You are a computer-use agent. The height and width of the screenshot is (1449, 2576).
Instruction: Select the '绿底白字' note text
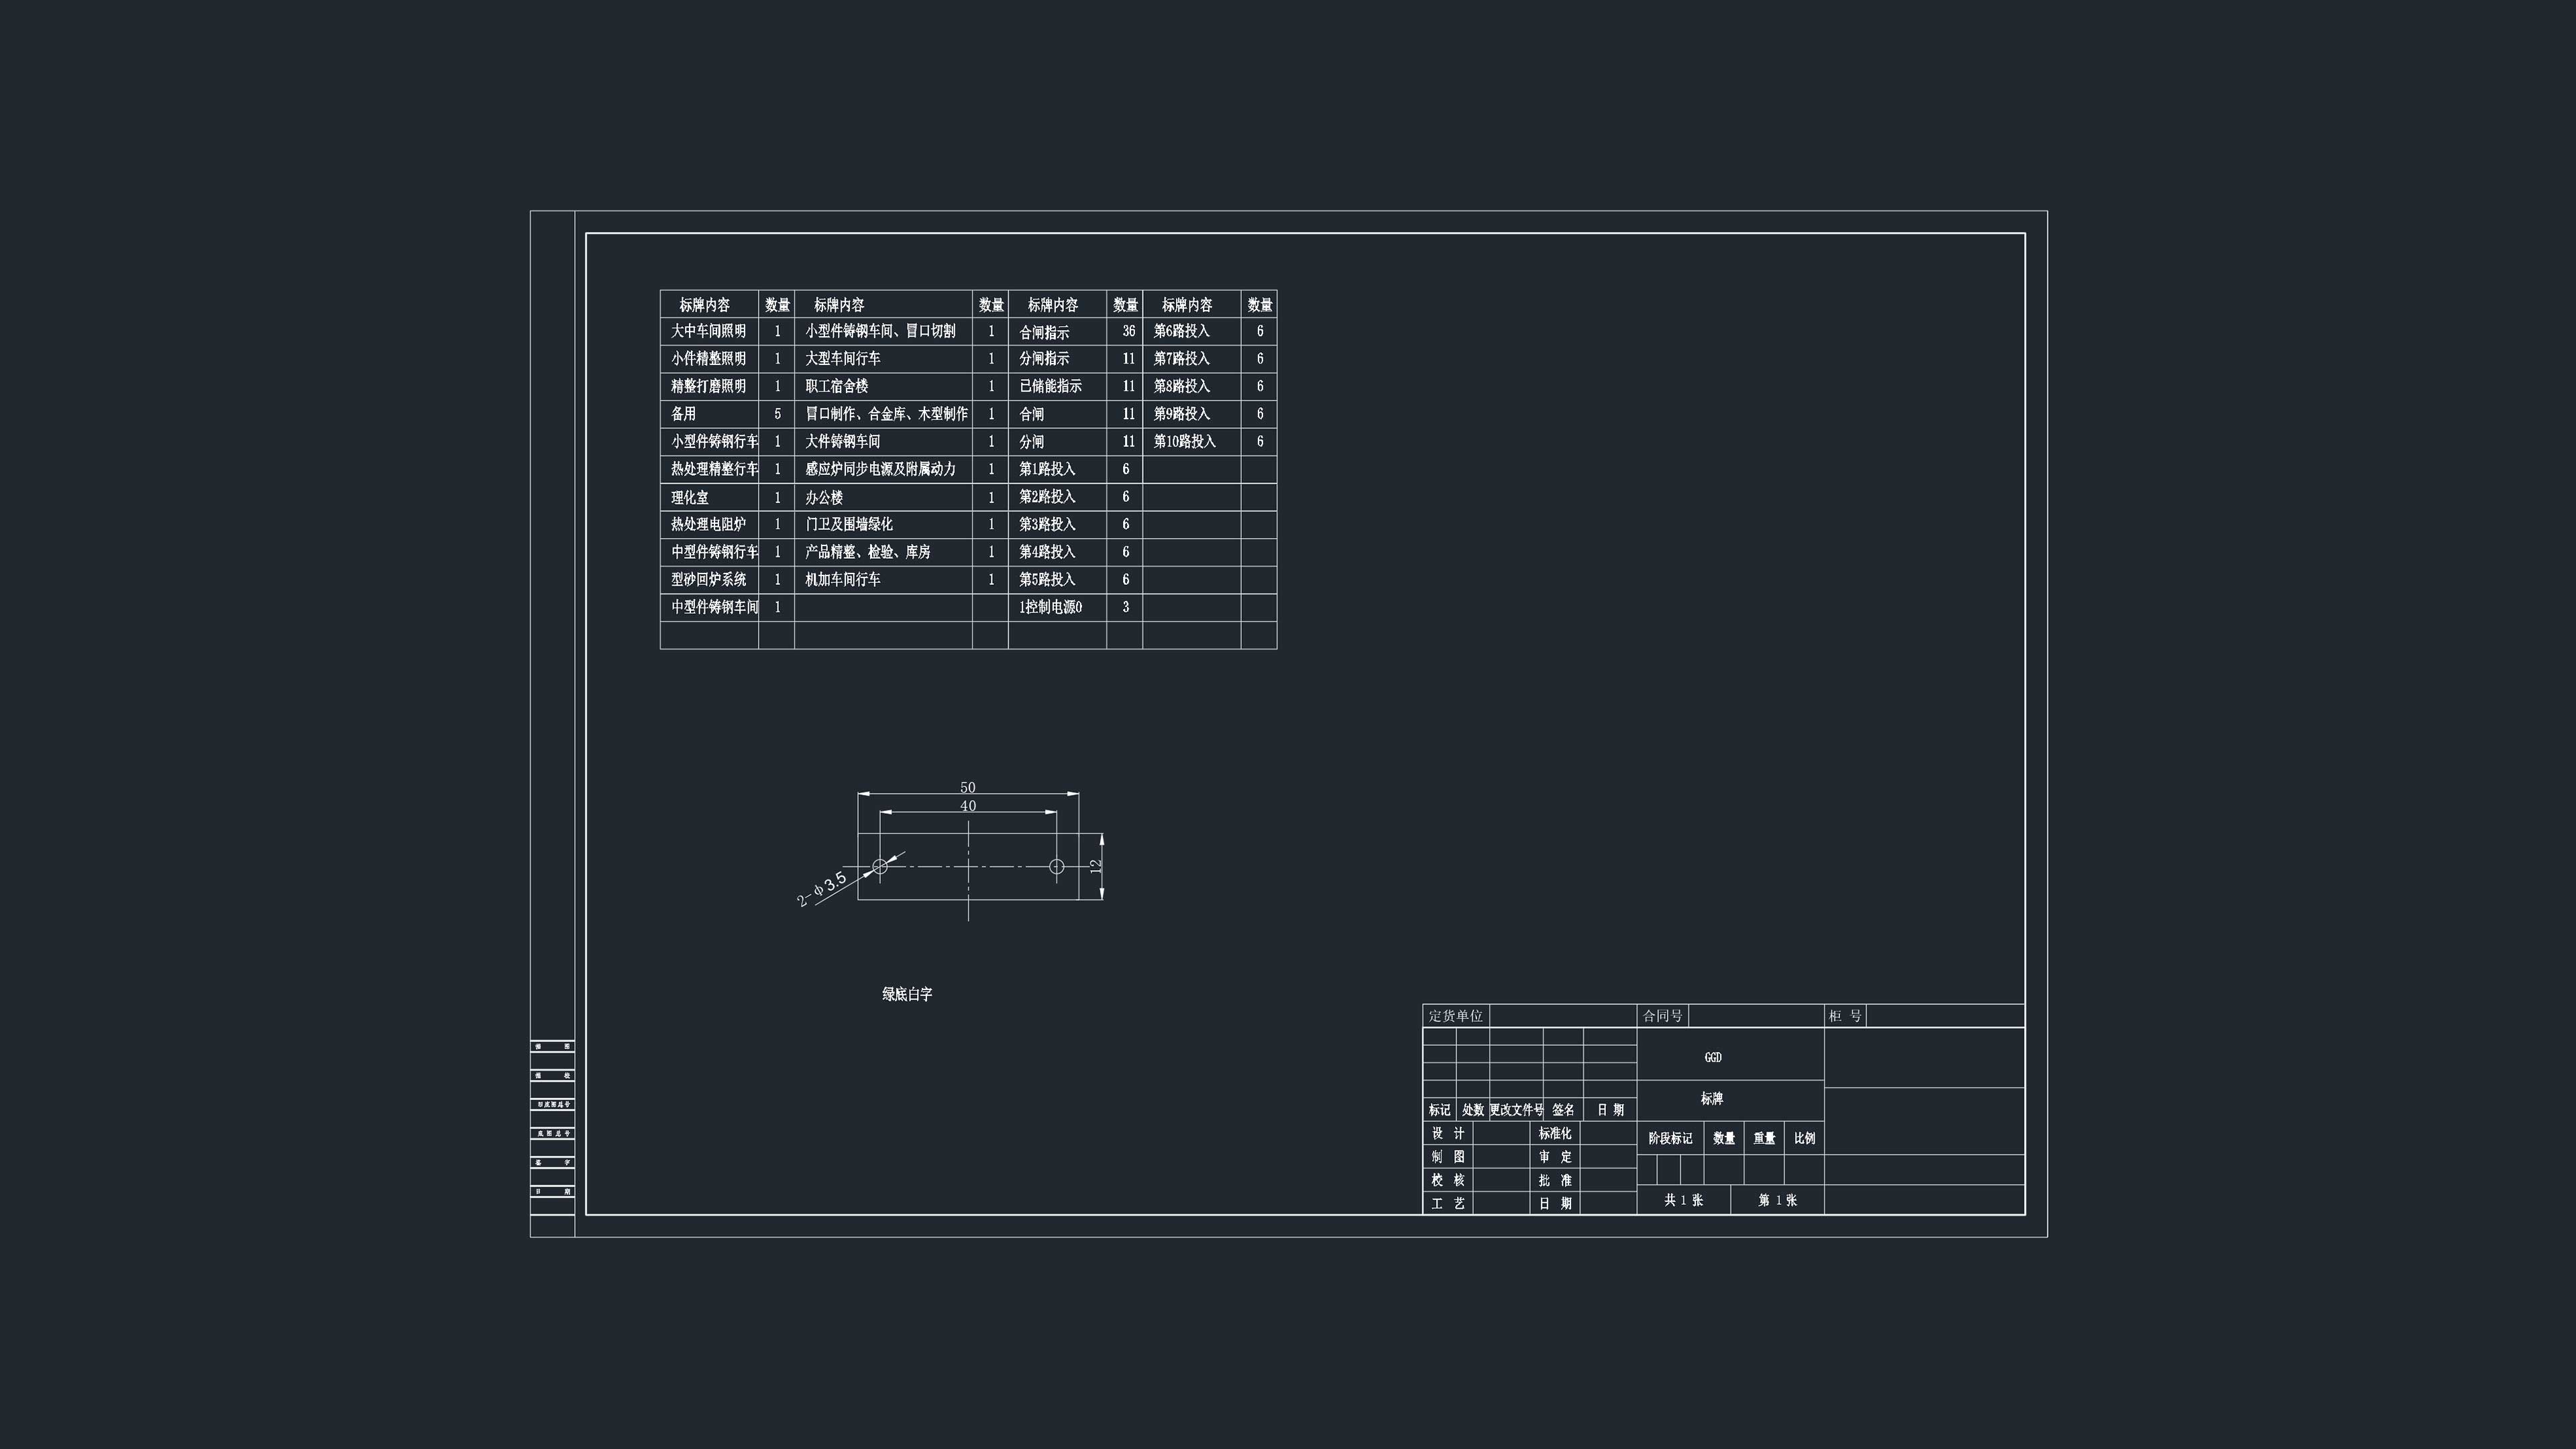[x=907, y=994]
